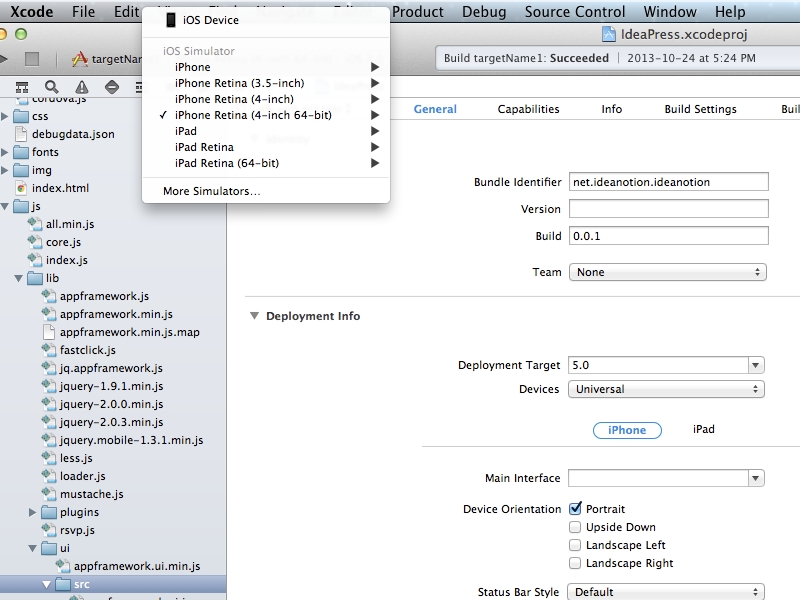Click the appframework.js file icon
The height and width of the screenshot is (600, 800).
[48, 296]
